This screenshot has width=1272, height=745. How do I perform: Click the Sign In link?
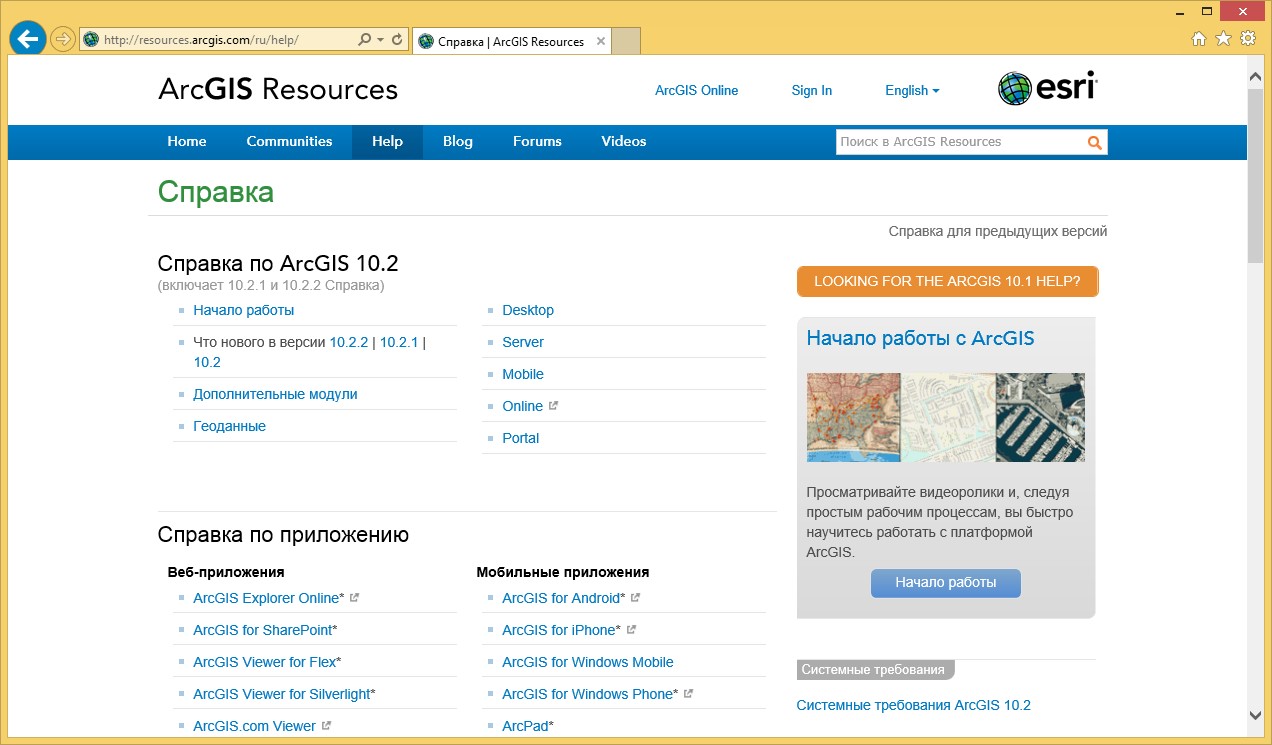point(811,90)
